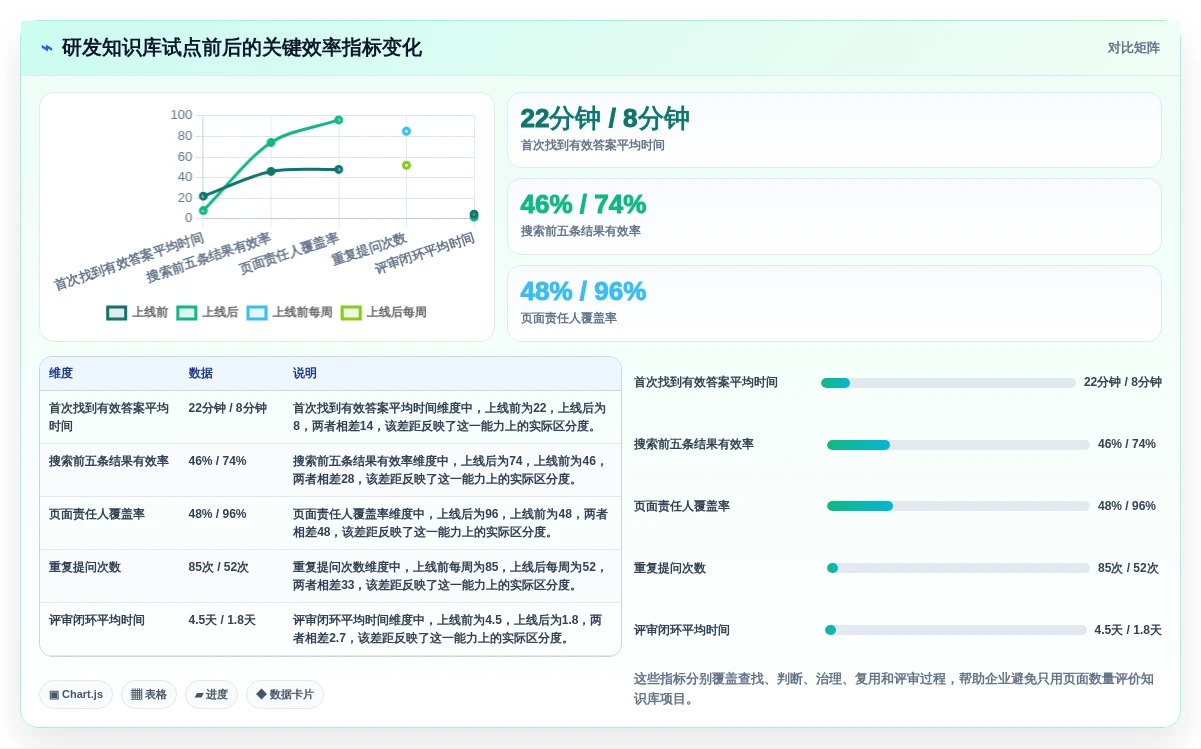
Task: Select the 46% / 74% stat card
Action: point(834,217)
